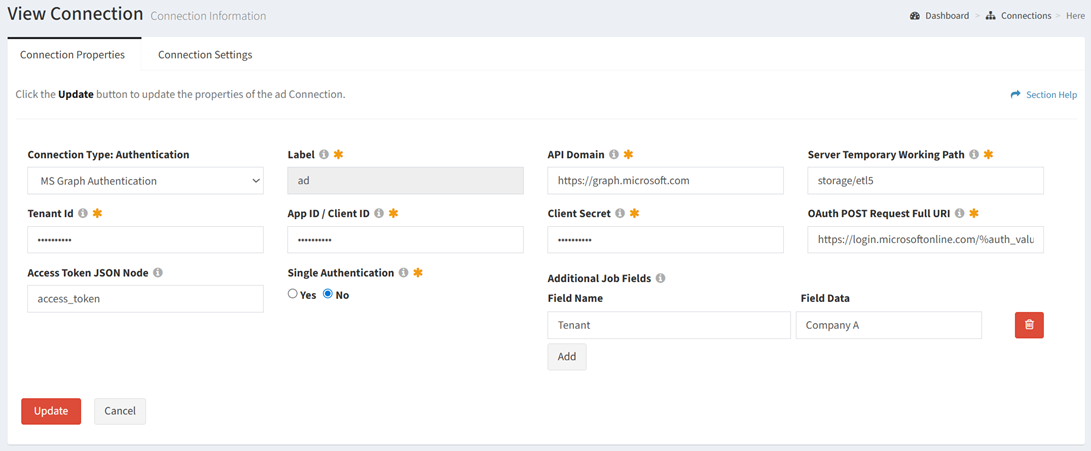1091x451 pixels.
Task: Open the Connection Properties tab
Action: click(73, 55)
